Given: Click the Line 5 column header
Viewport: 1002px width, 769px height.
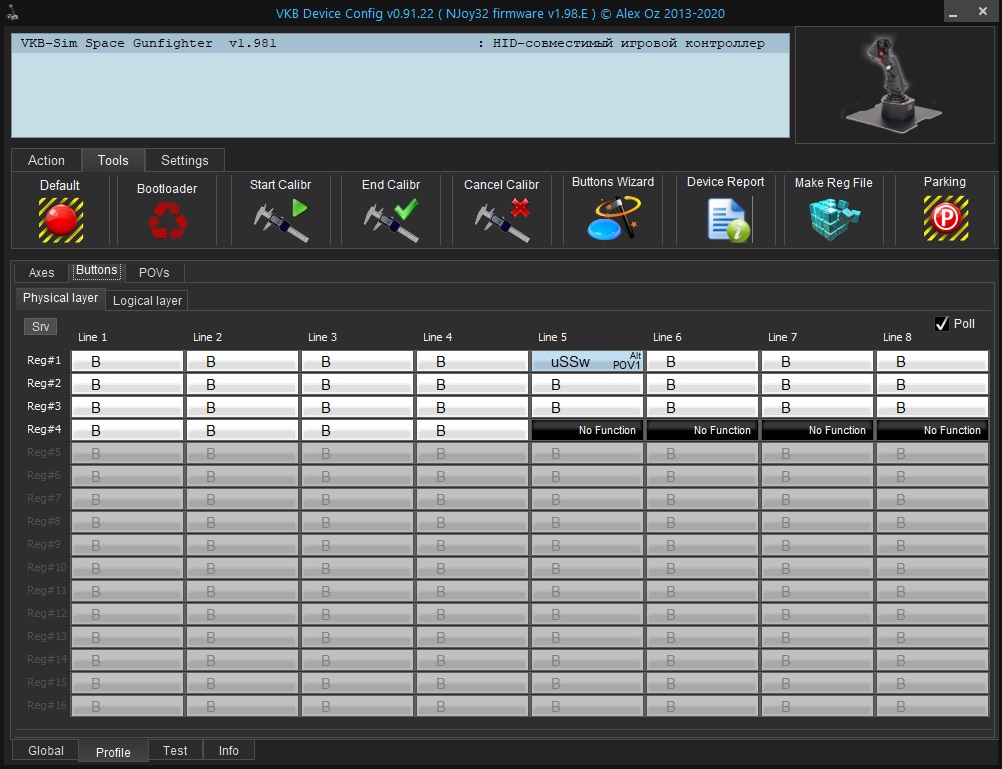Looking at the screenshot, I should click(552, 337).
